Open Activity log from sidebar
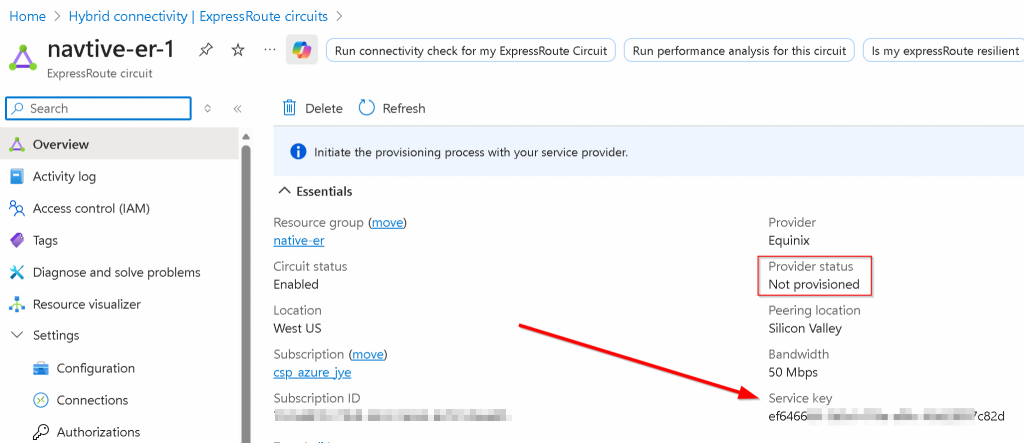 click(x=64, y=176)
